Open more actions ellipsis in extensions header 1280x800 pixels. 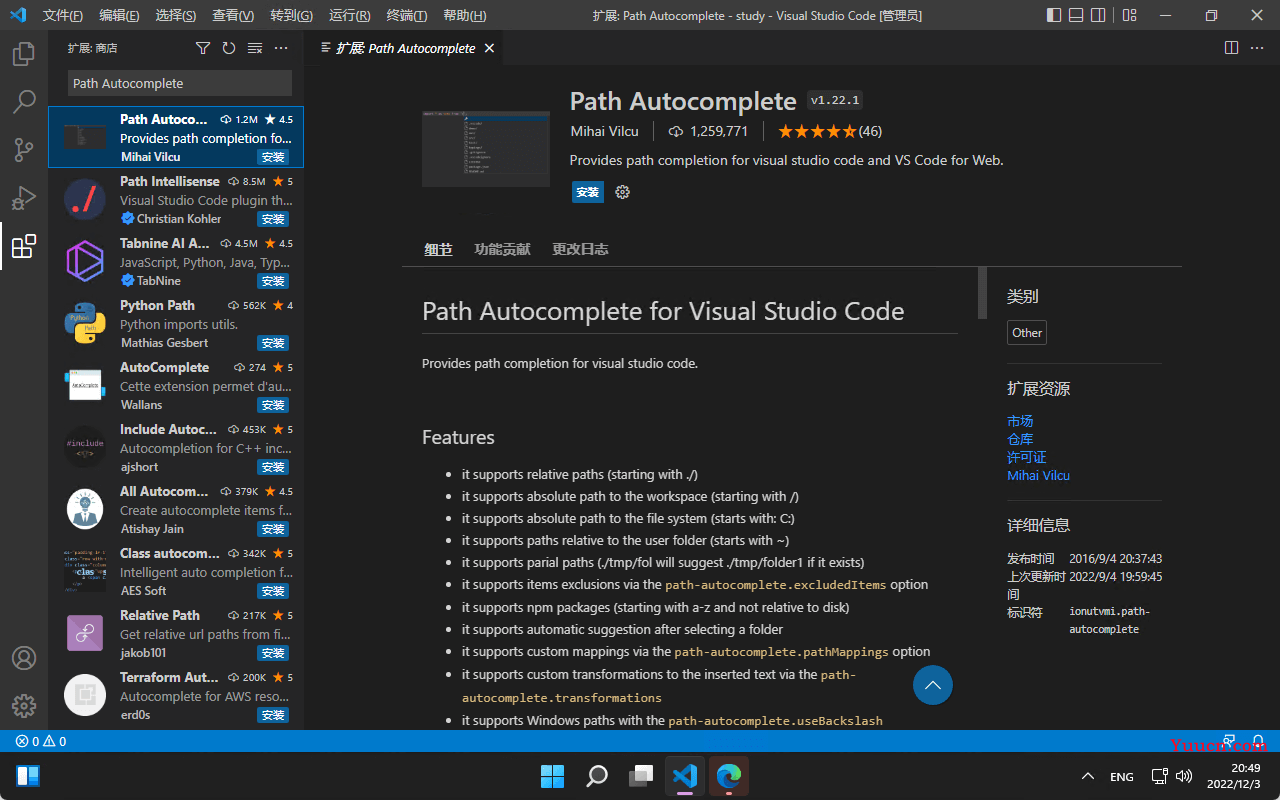point(281,48)
